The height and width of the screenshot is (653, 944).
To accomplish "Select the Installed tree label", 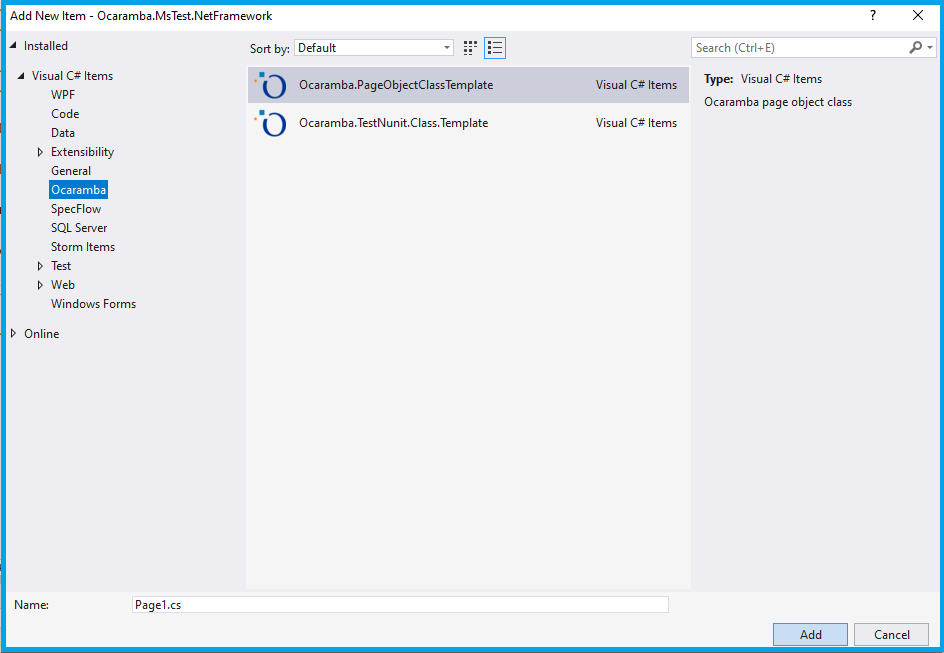I will click(46, 46).
